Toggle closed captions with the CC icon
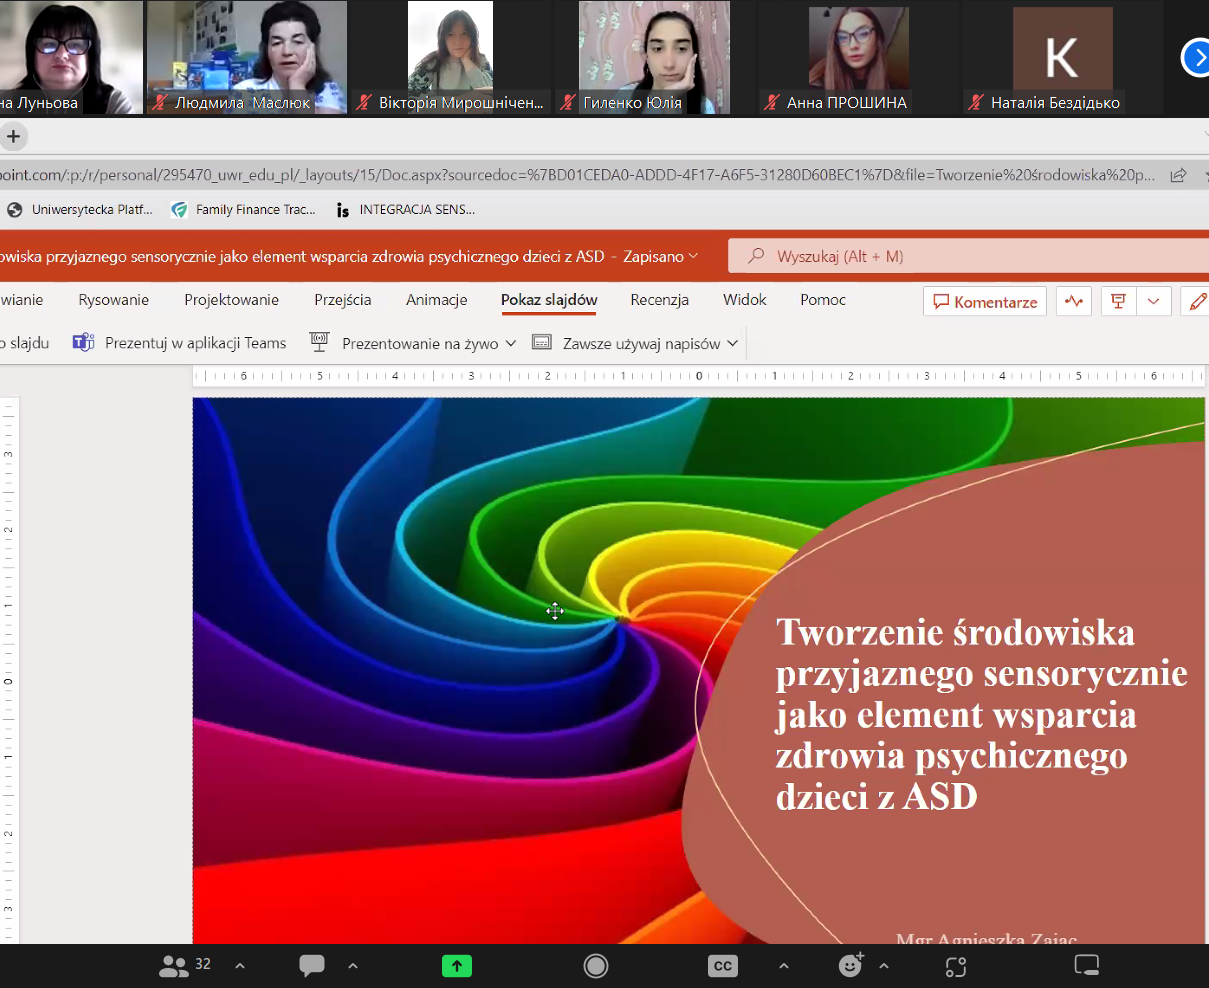This screenshot has width=1209, height=988. [x=722, y=965]
